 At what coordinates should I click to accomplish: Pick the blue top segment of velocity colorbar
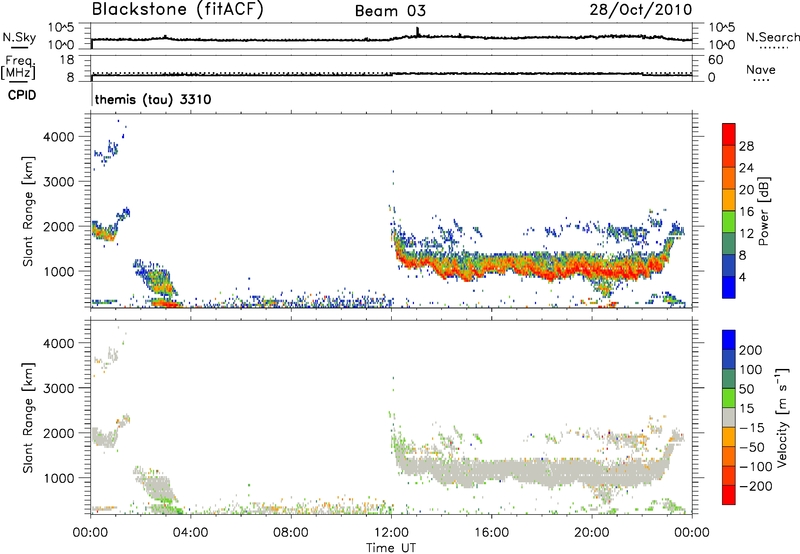729,340
